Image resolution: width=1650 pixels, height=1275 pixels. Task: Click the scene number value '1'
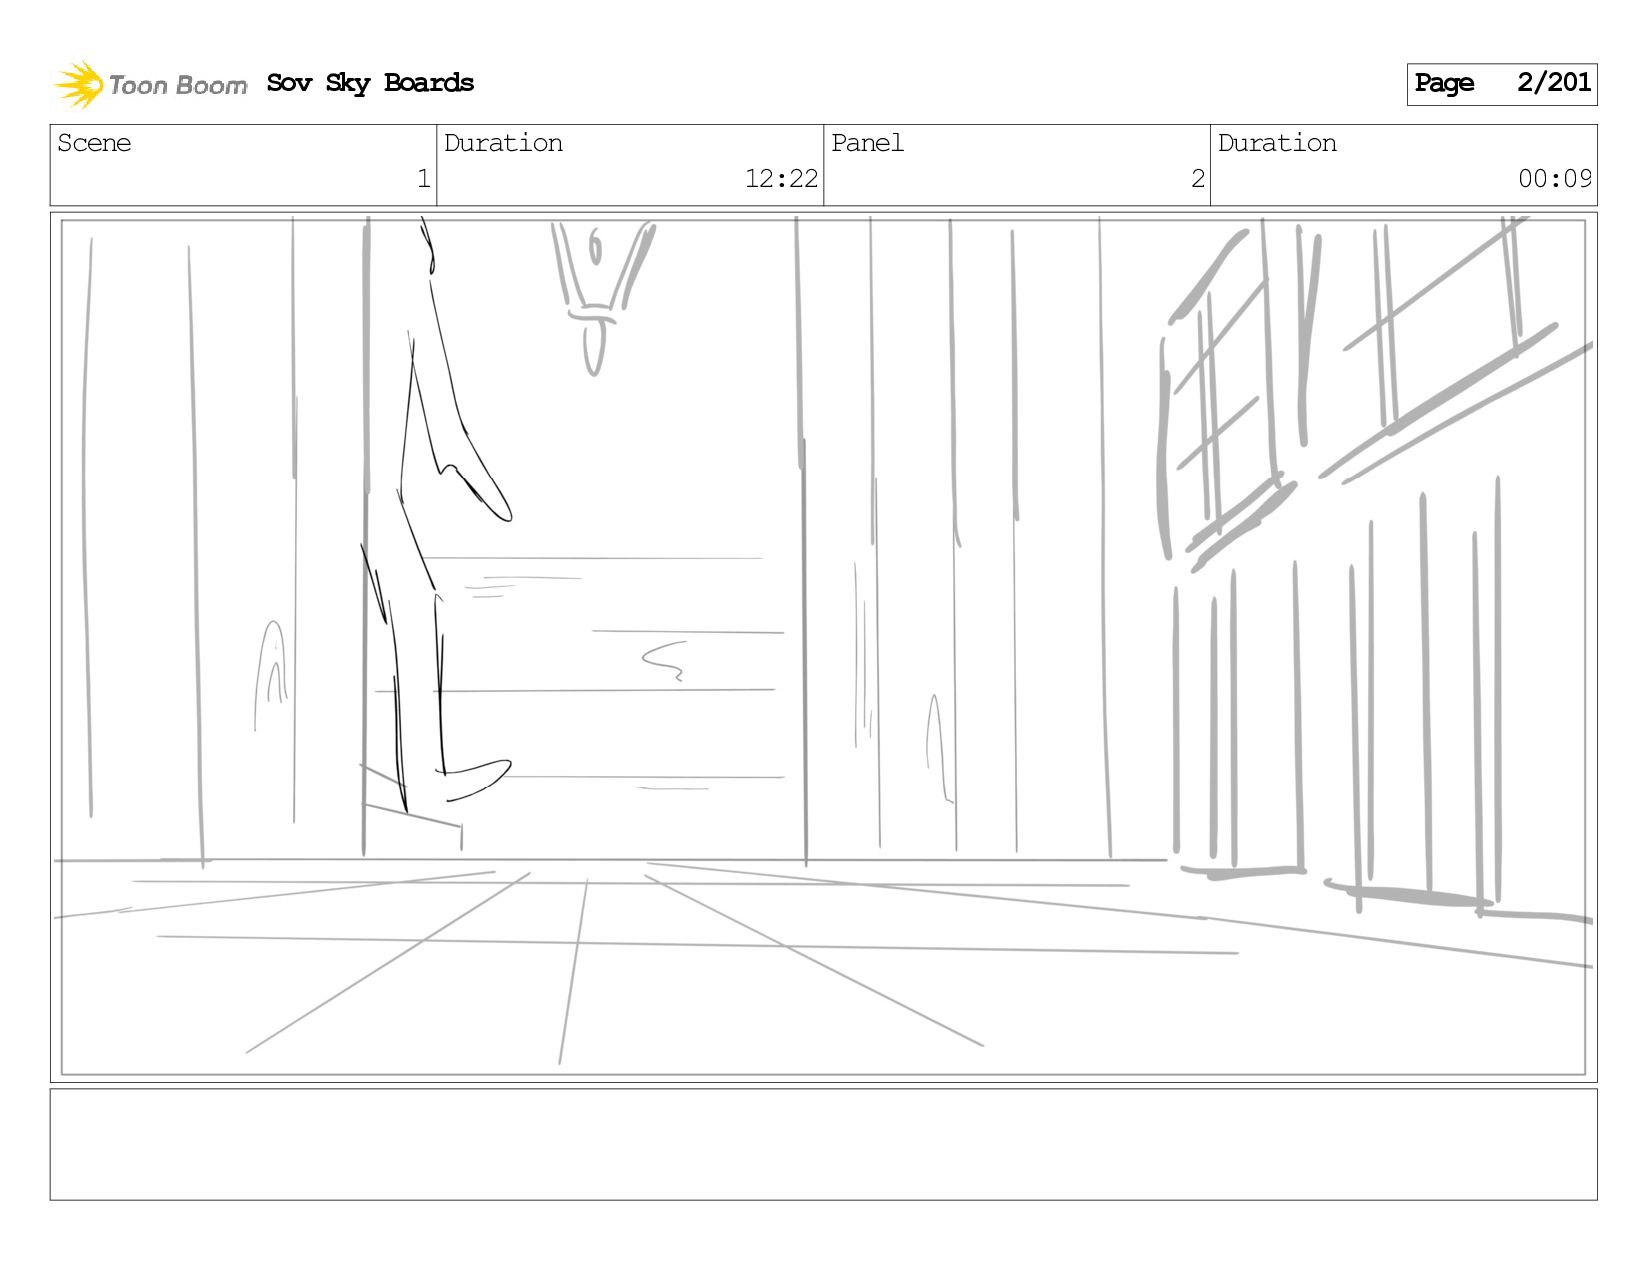[423, 179]
